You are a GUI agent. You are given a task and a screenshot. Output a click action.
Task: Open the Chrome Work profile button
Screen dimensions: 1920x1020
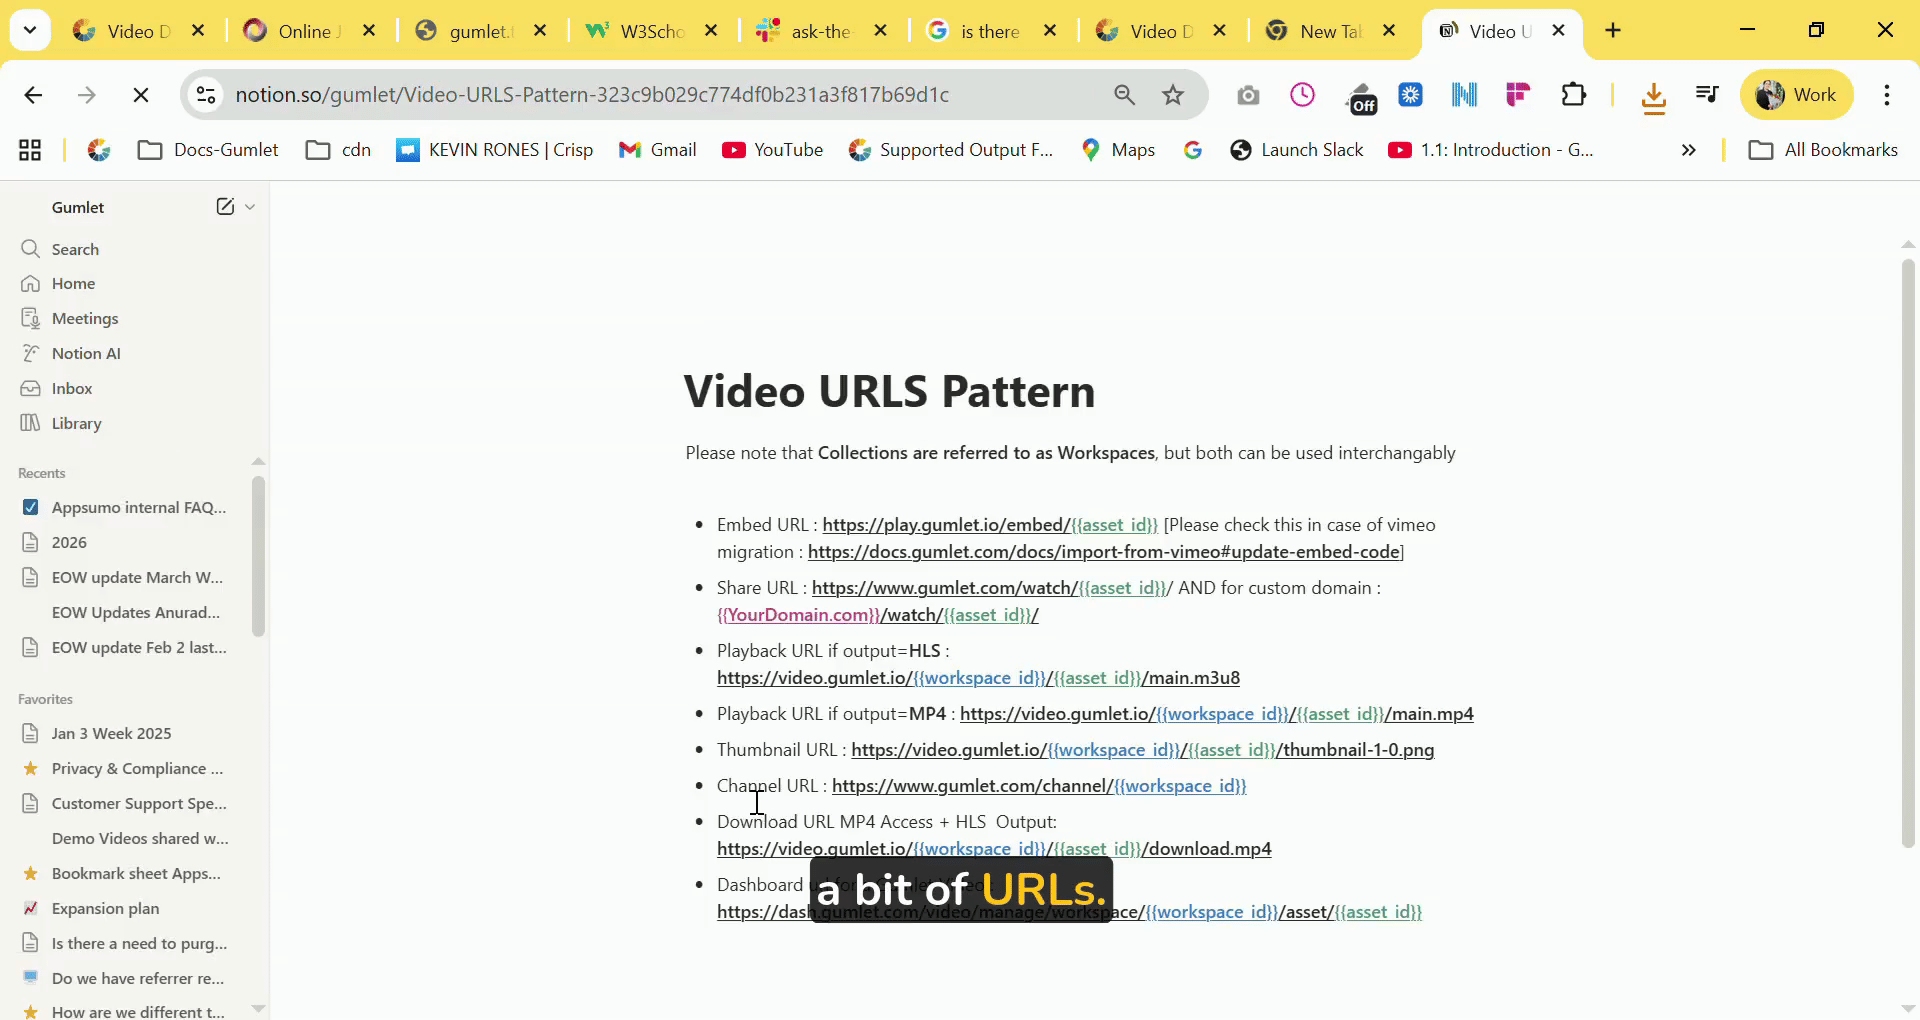(1797, 95)
